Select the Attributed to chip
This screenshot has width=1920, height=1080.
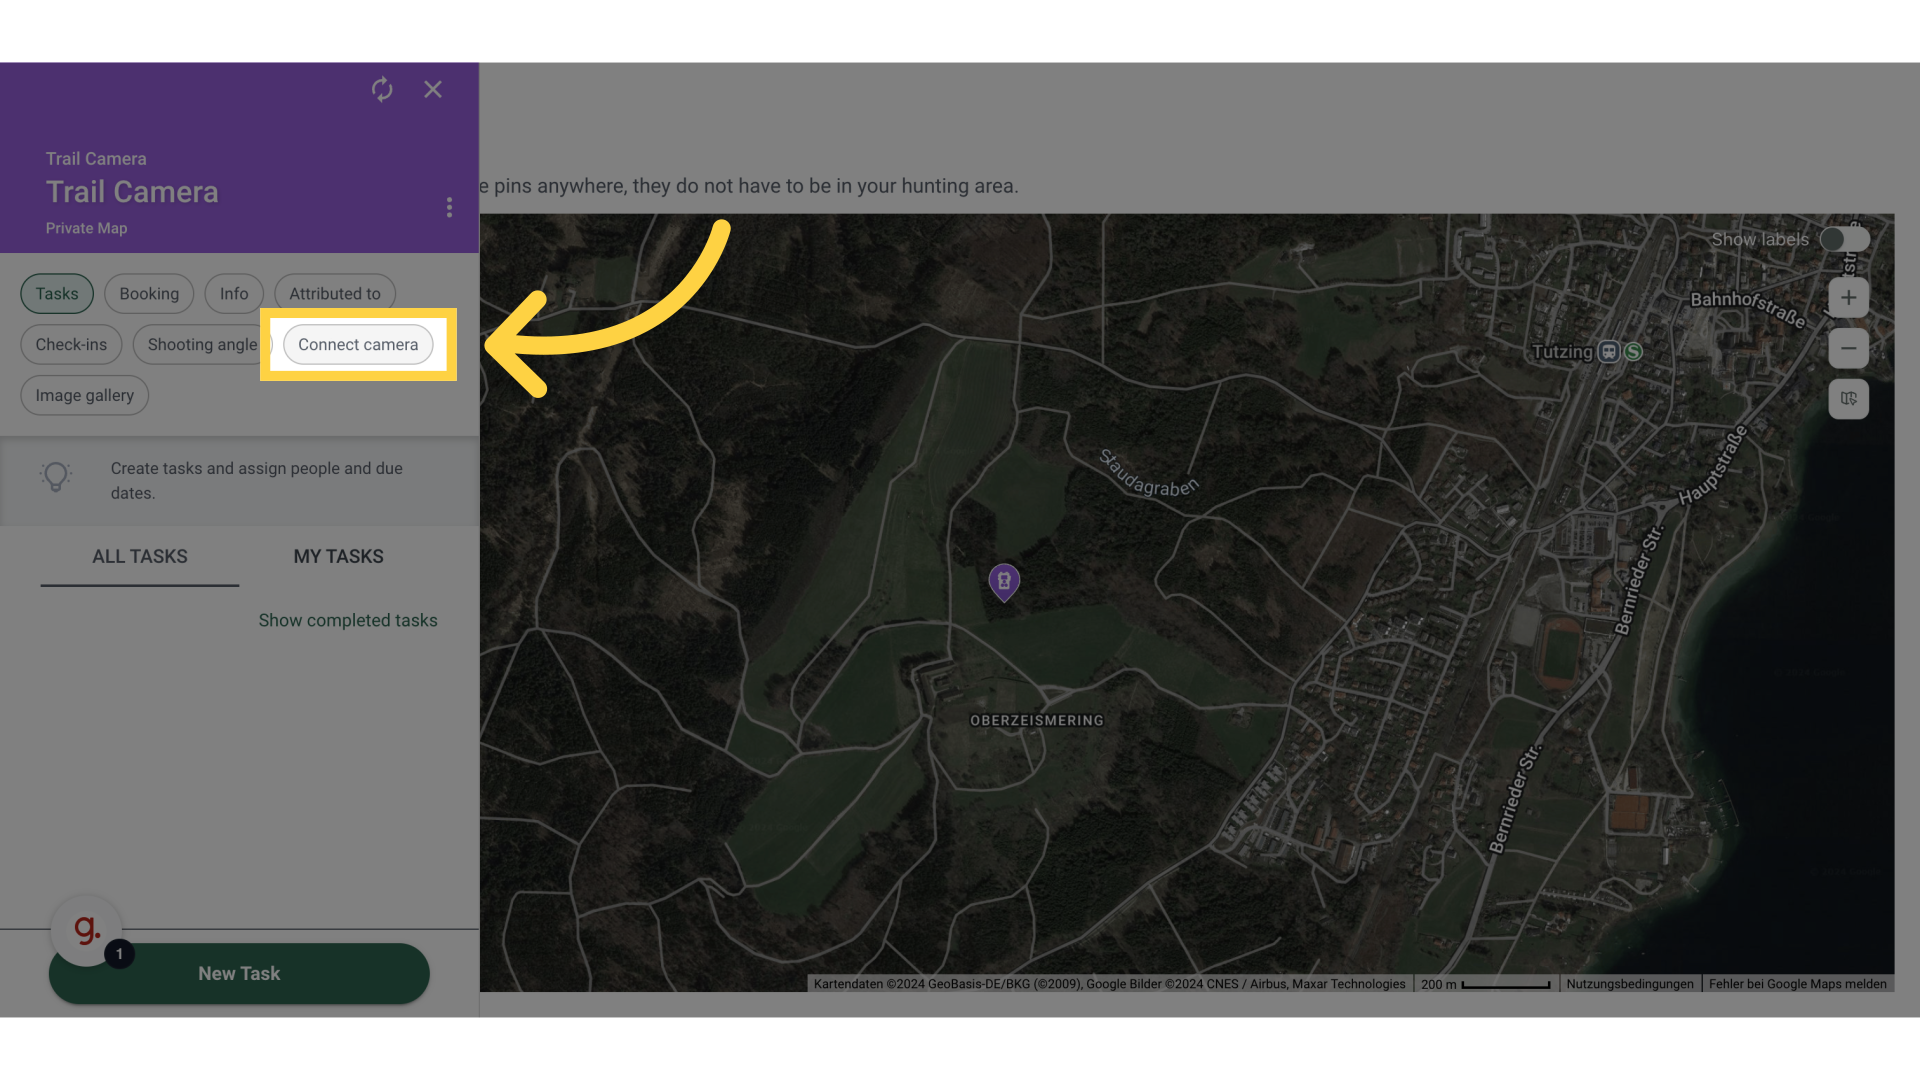335,294
